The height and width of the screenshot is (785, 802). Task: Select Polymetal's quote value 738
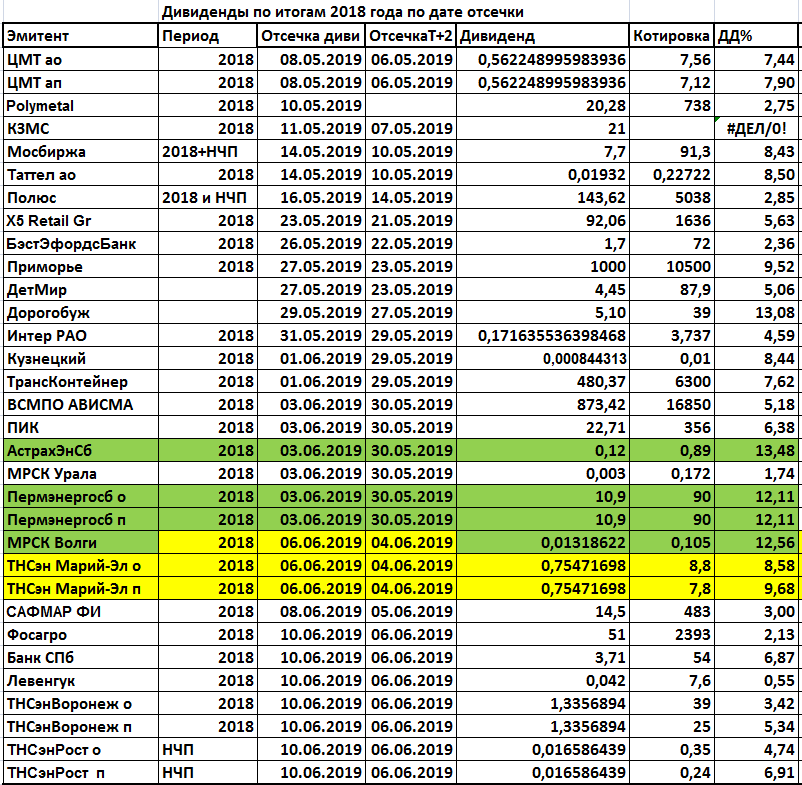tap(672, 105)
